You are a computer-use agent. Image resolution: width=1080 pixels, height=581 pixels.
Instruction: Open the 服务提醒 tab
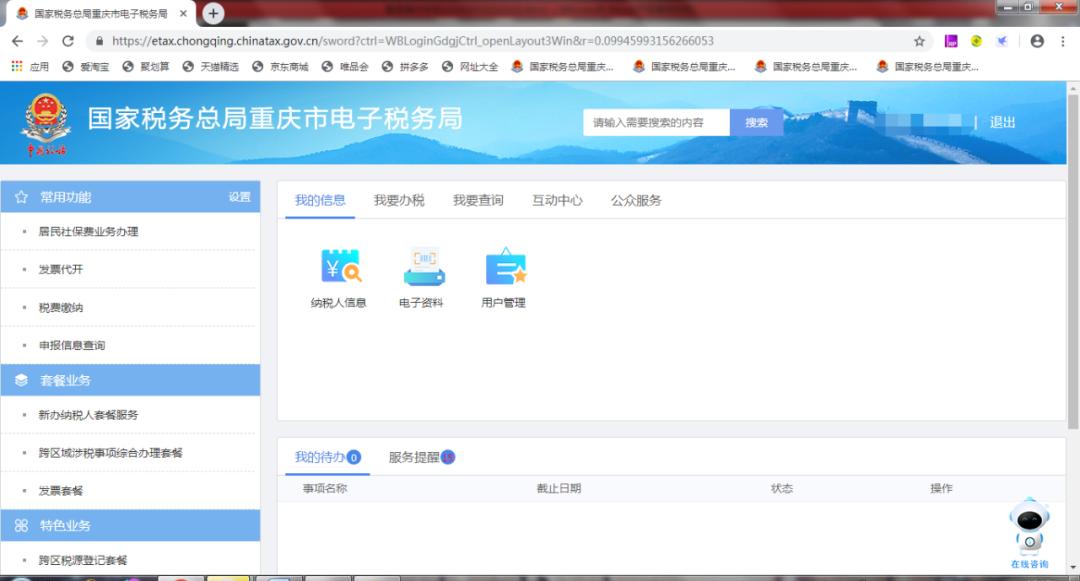pos(414,457)
